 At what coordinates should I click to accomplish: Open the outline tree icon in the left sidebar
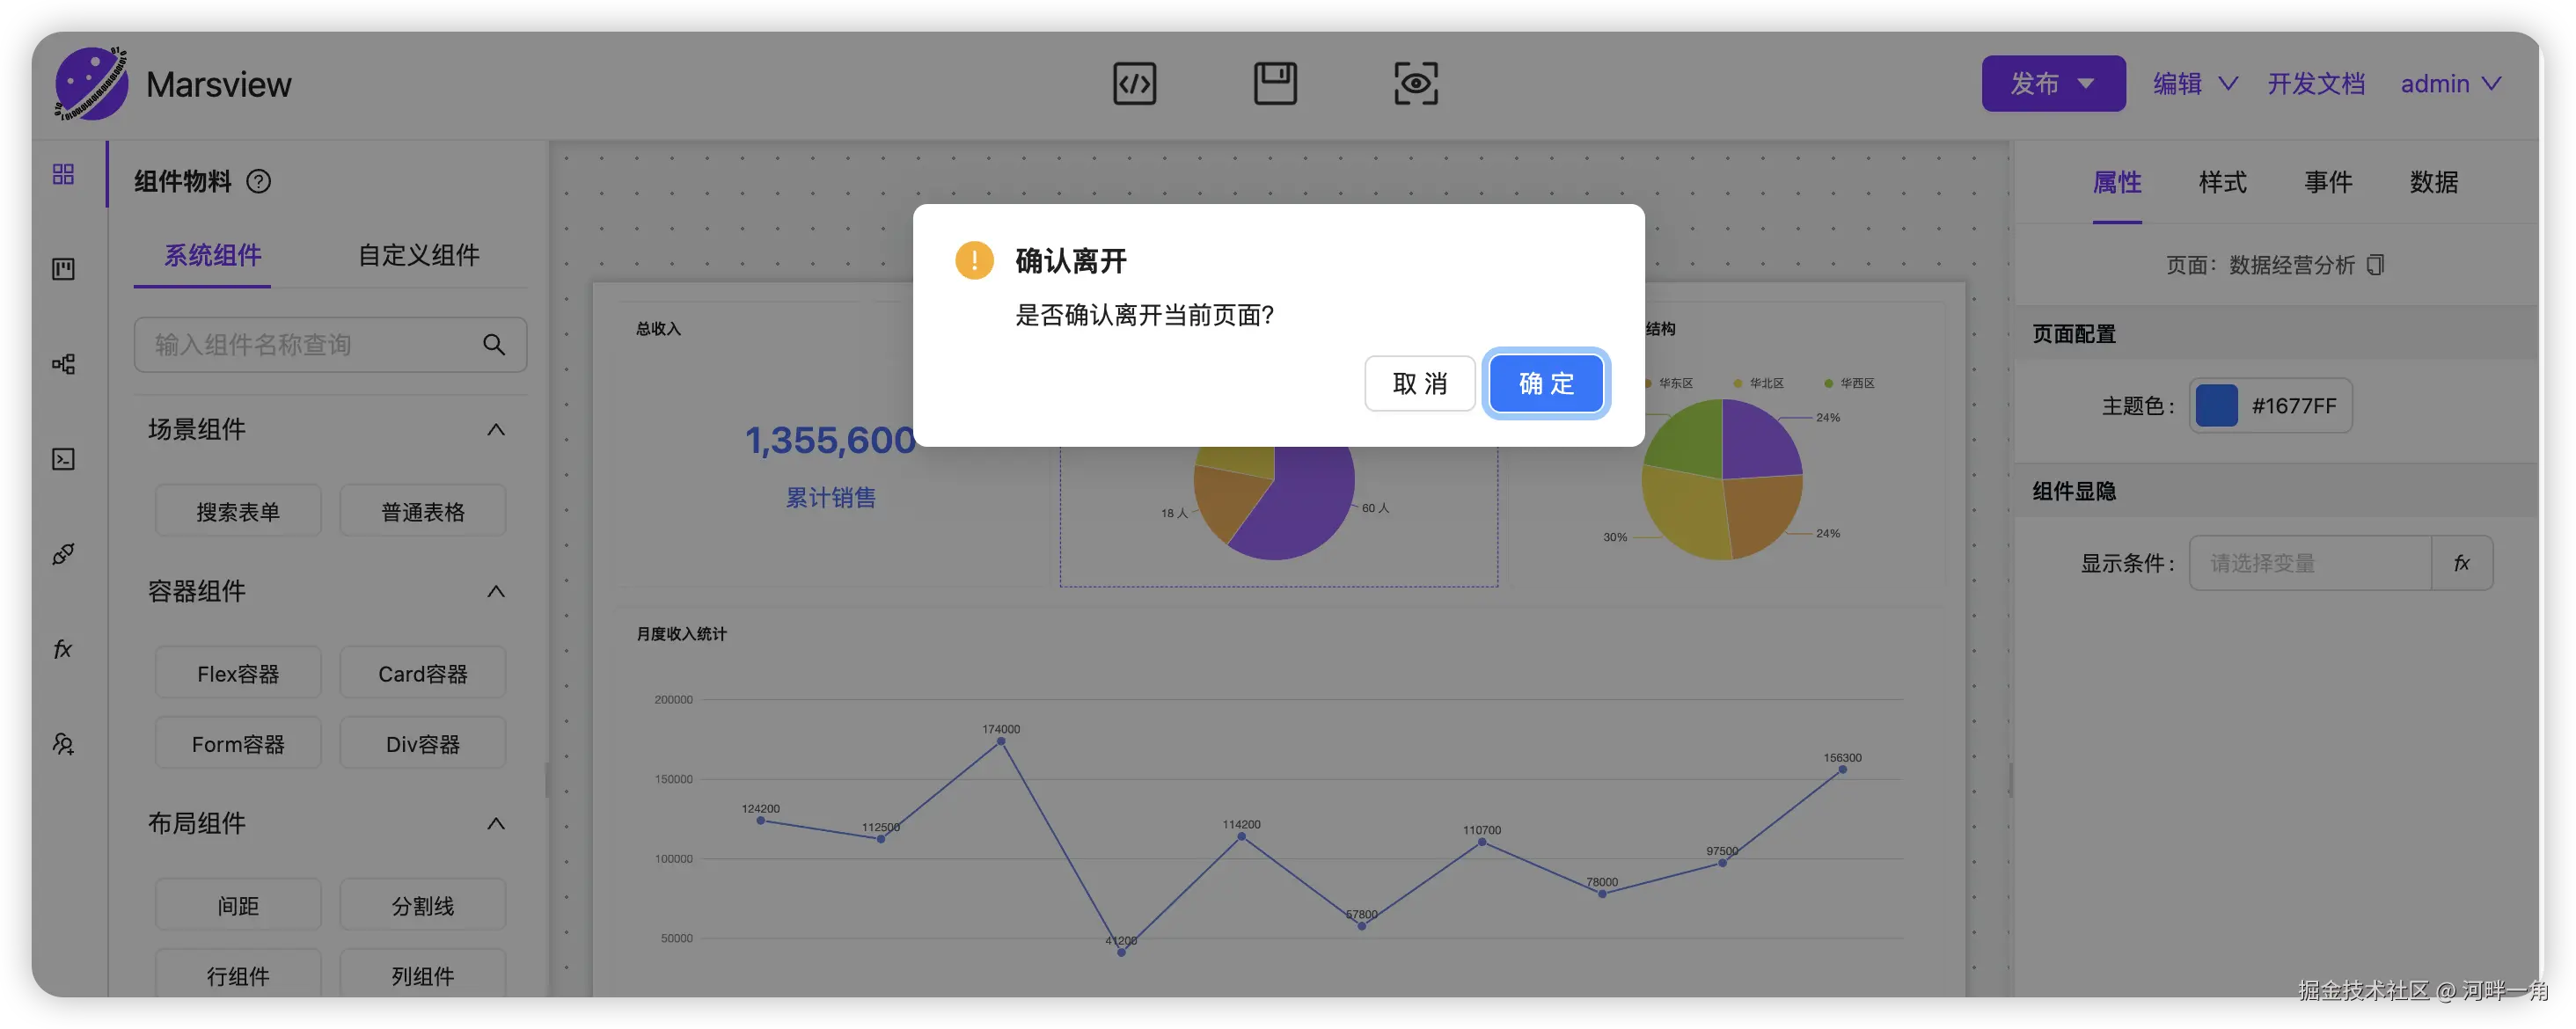click(63, 364)
